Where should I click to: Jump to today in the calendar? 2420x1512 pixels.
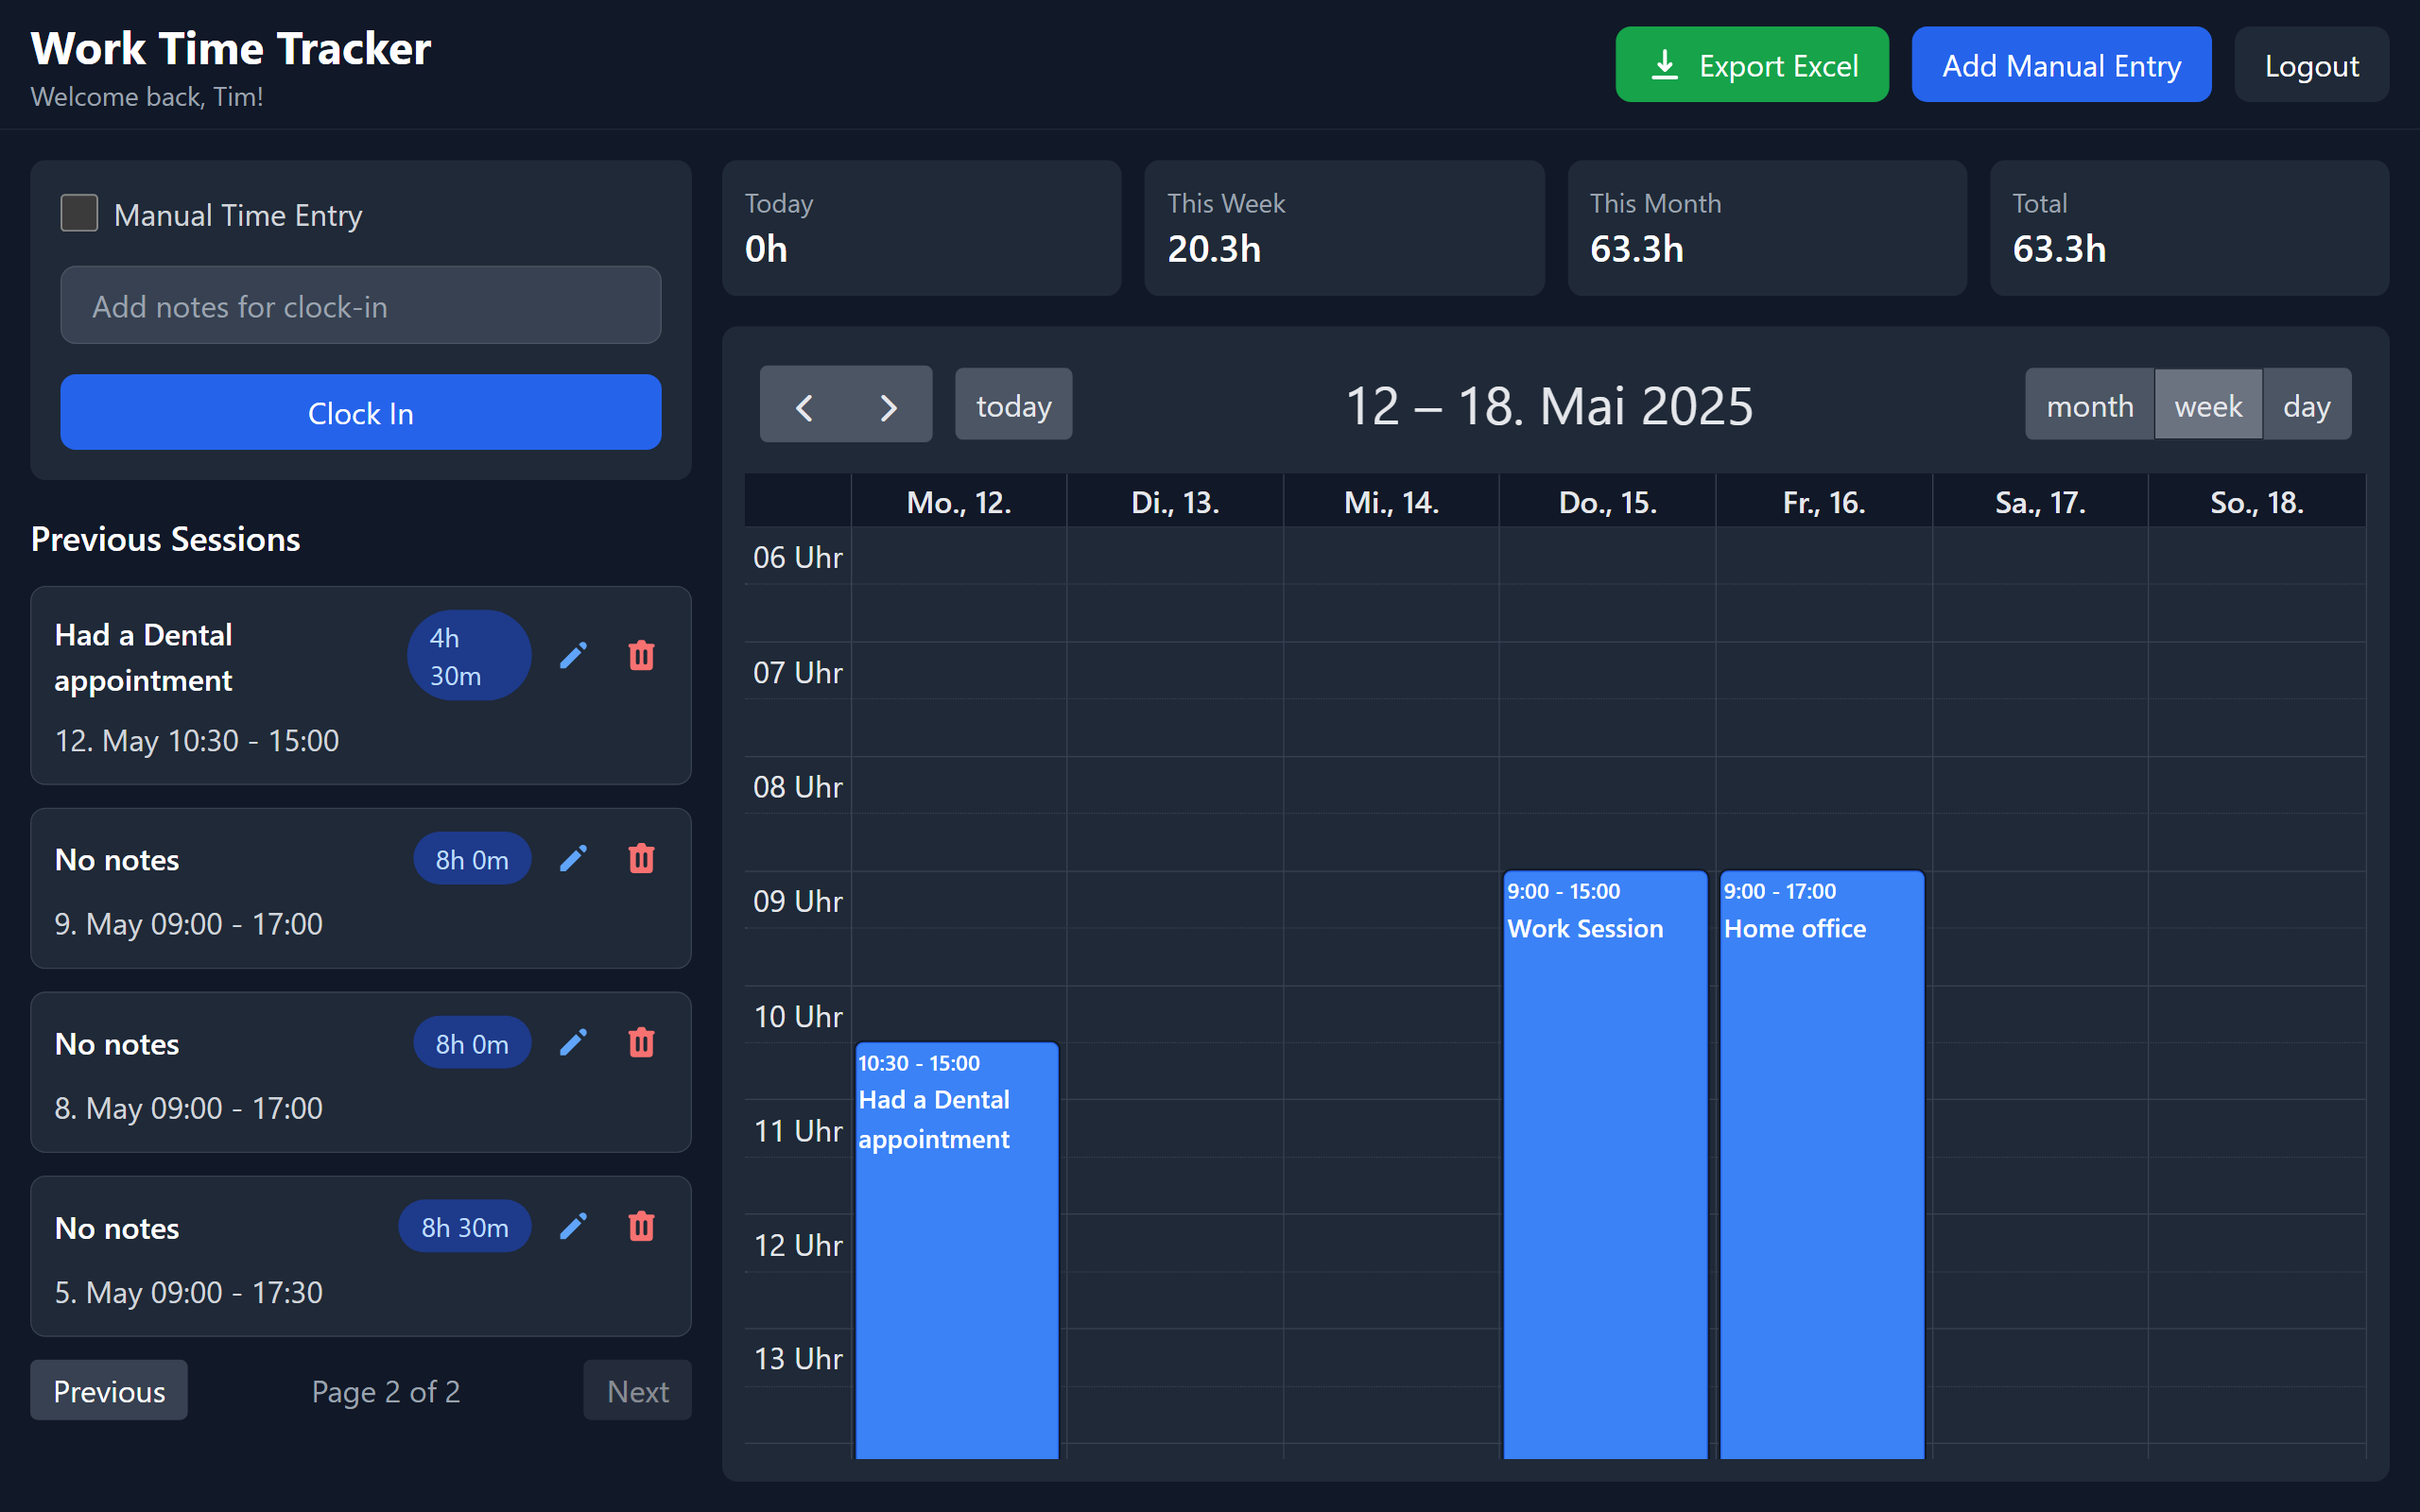pyautogui.click(x=1013, y=404)
